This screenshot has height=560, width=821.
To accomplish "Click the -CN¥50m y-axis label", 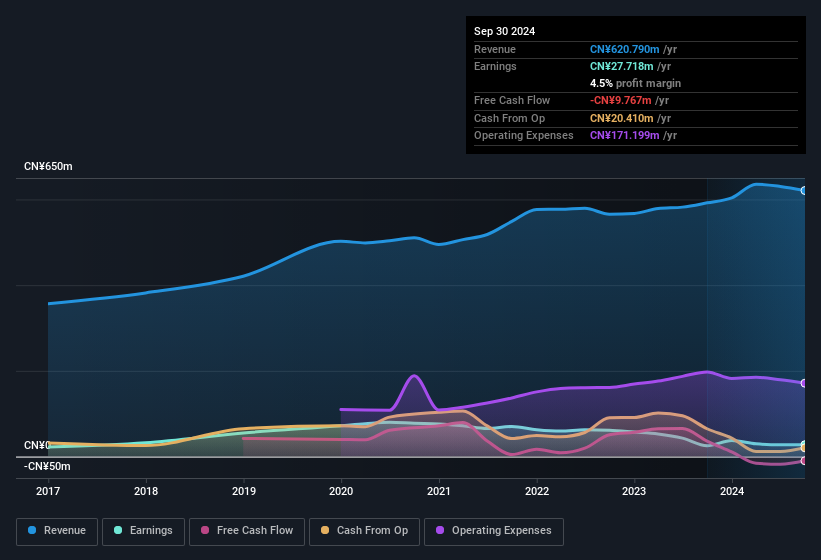I will 47,466.
